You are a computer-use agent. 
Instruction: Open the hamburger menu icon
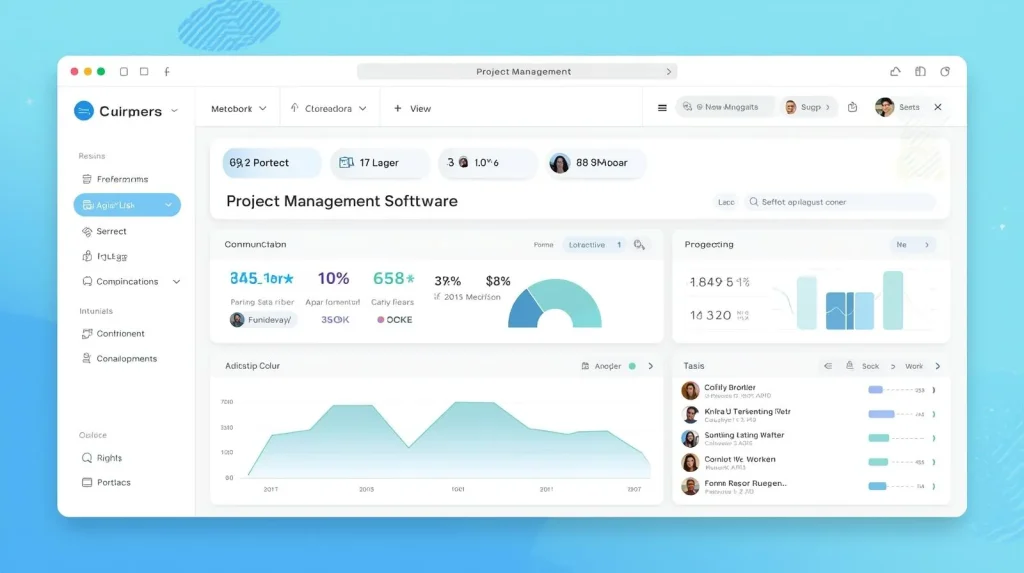tap(662, 108)
